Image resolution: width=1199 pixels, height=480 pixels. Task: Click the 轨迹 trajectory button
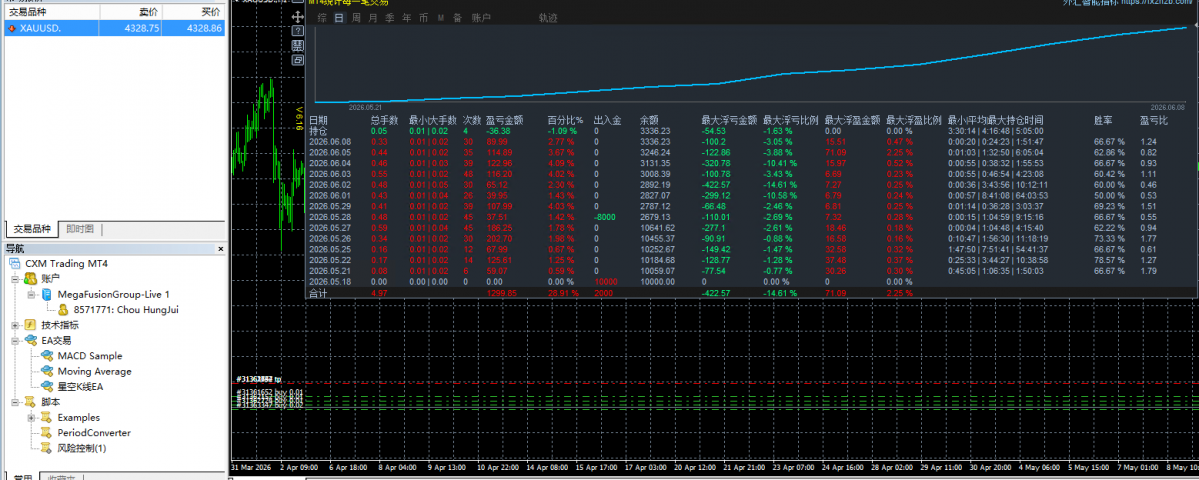click(548, 18)
